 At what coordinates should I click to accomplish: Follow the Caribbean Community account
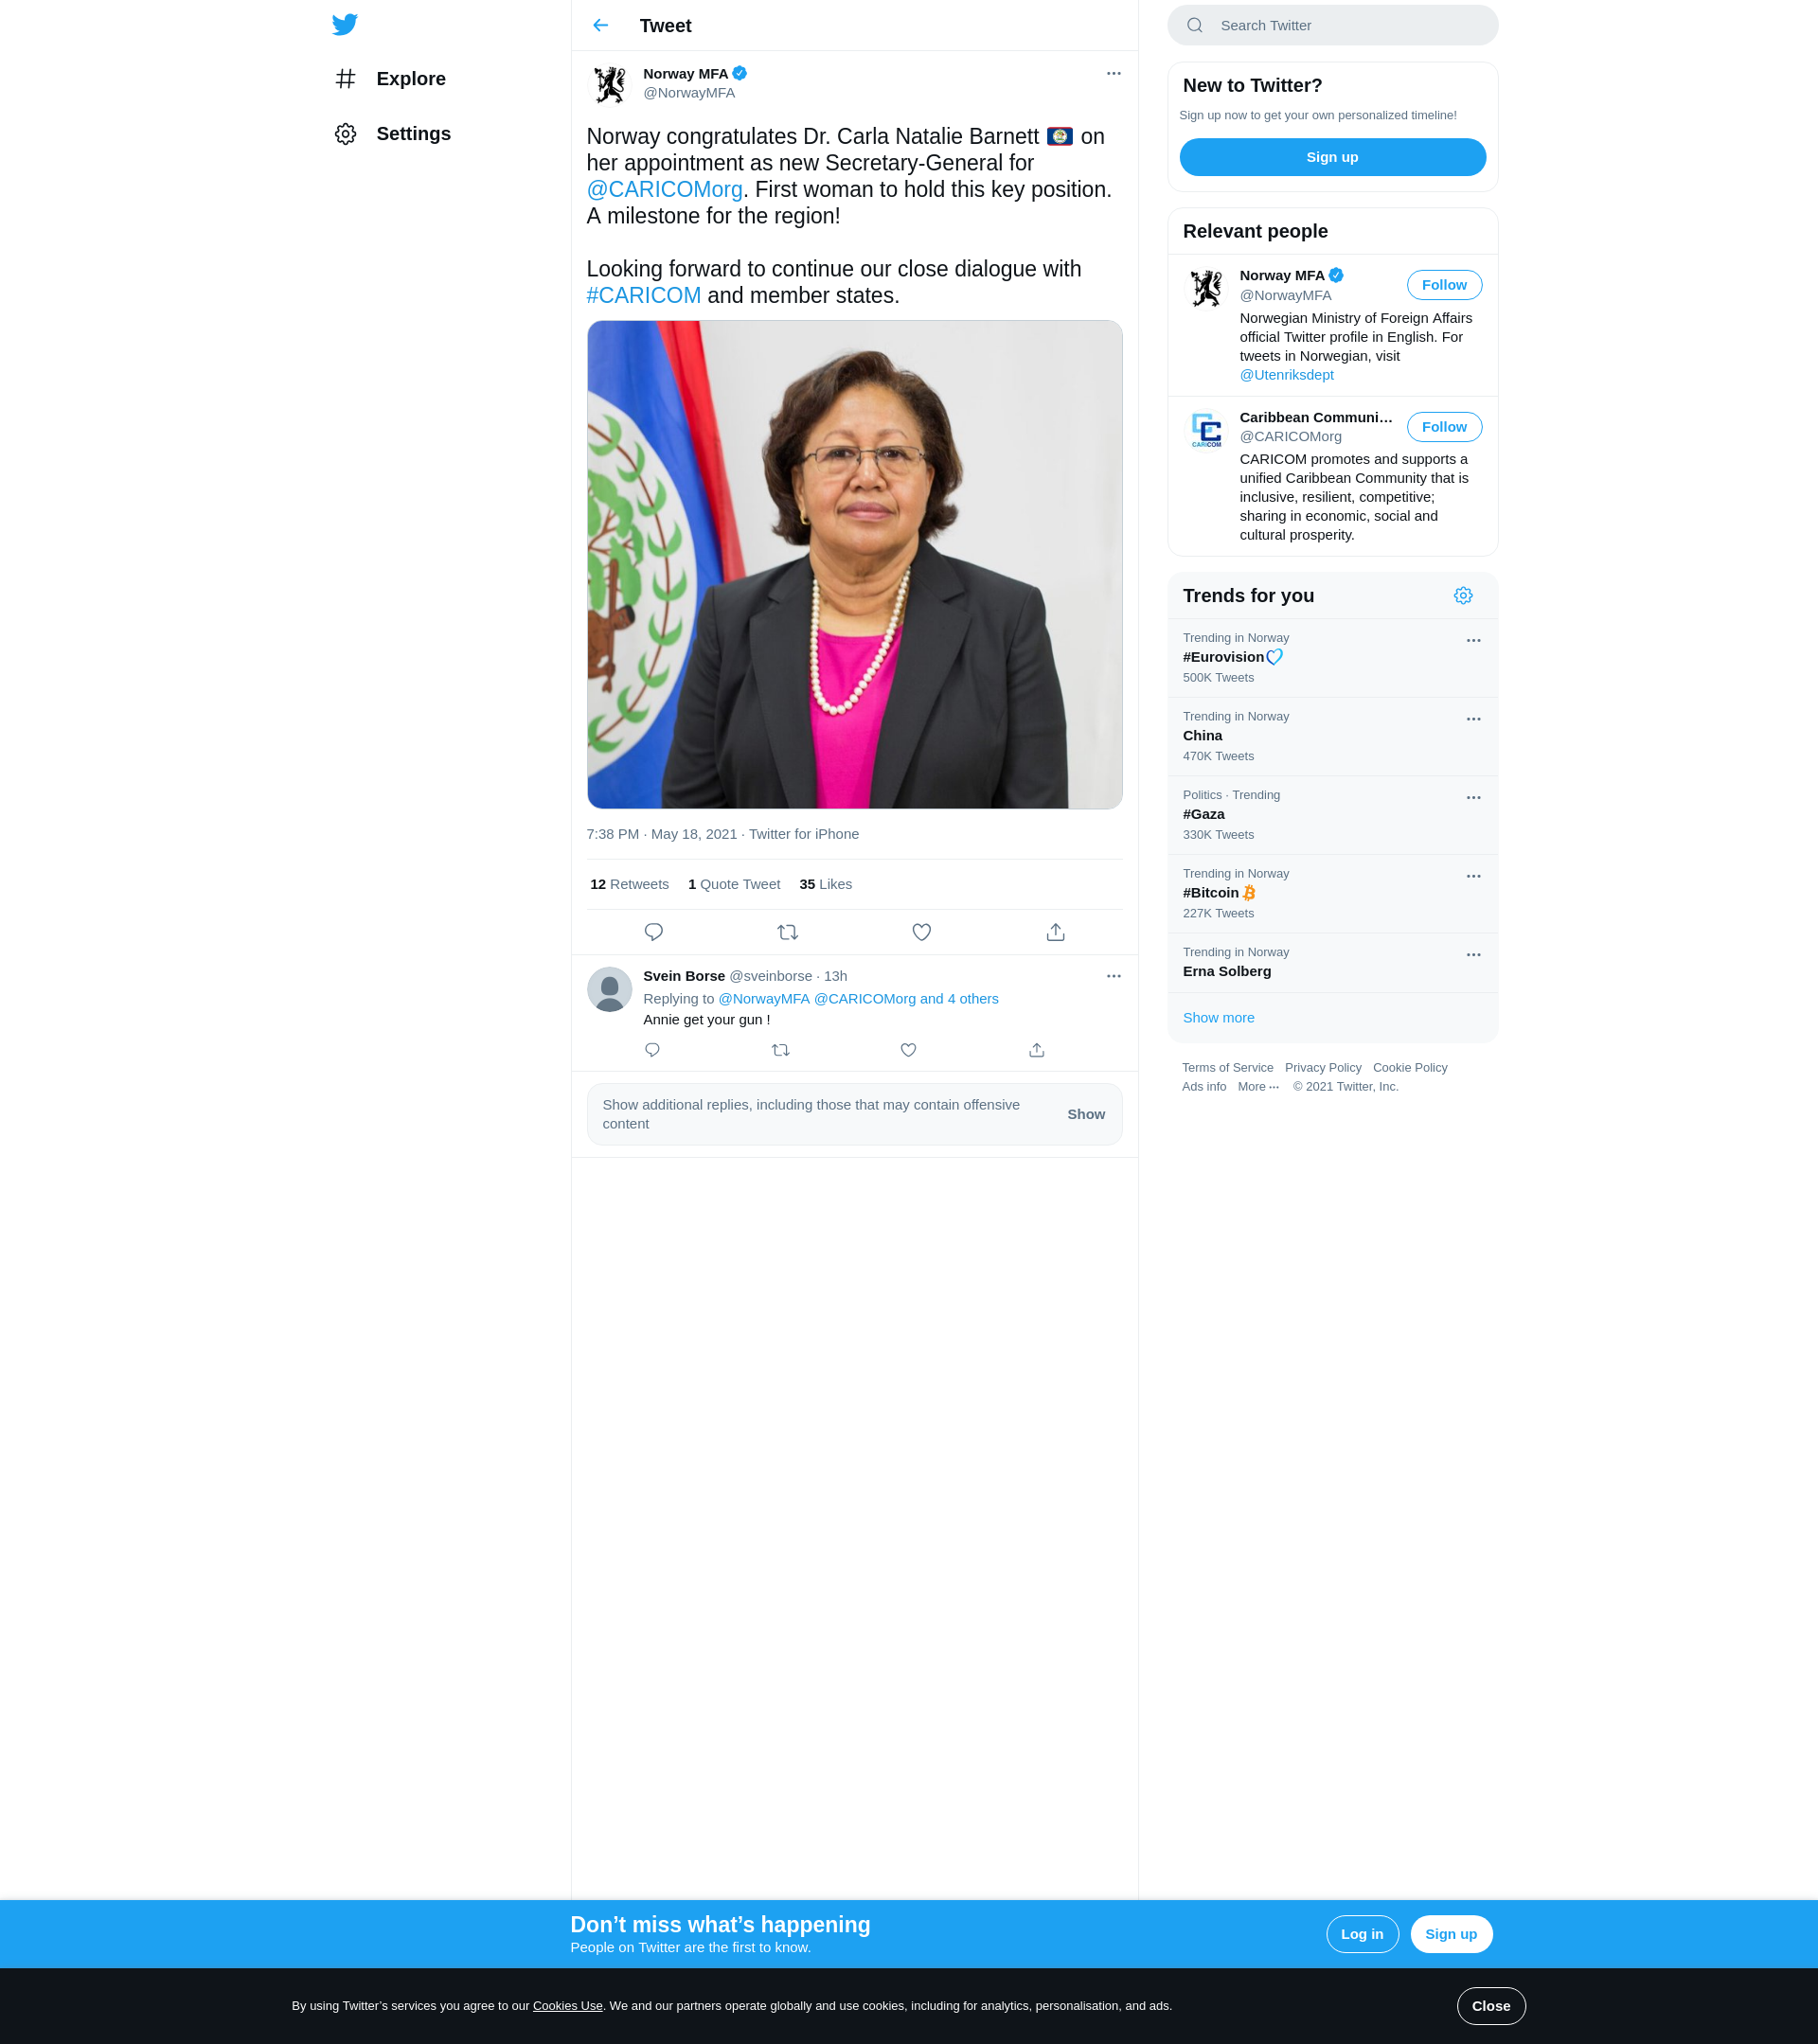click(1444, 427)
